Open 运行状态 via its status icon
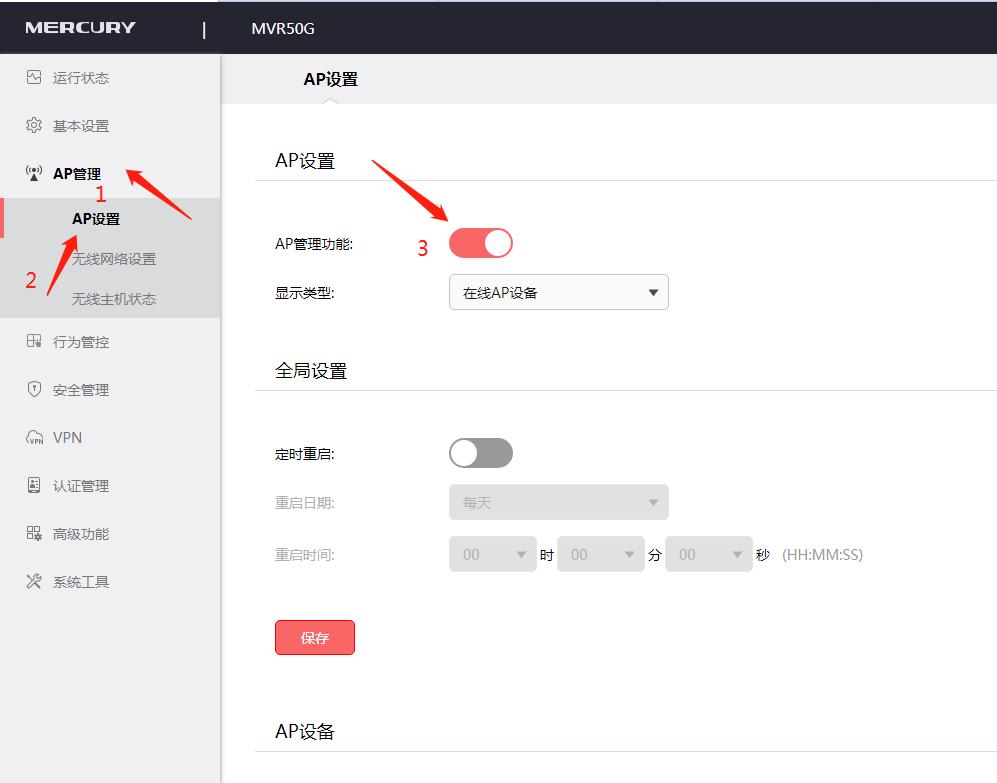The height and width of the screenshot is (783, 997). point(32,77)
